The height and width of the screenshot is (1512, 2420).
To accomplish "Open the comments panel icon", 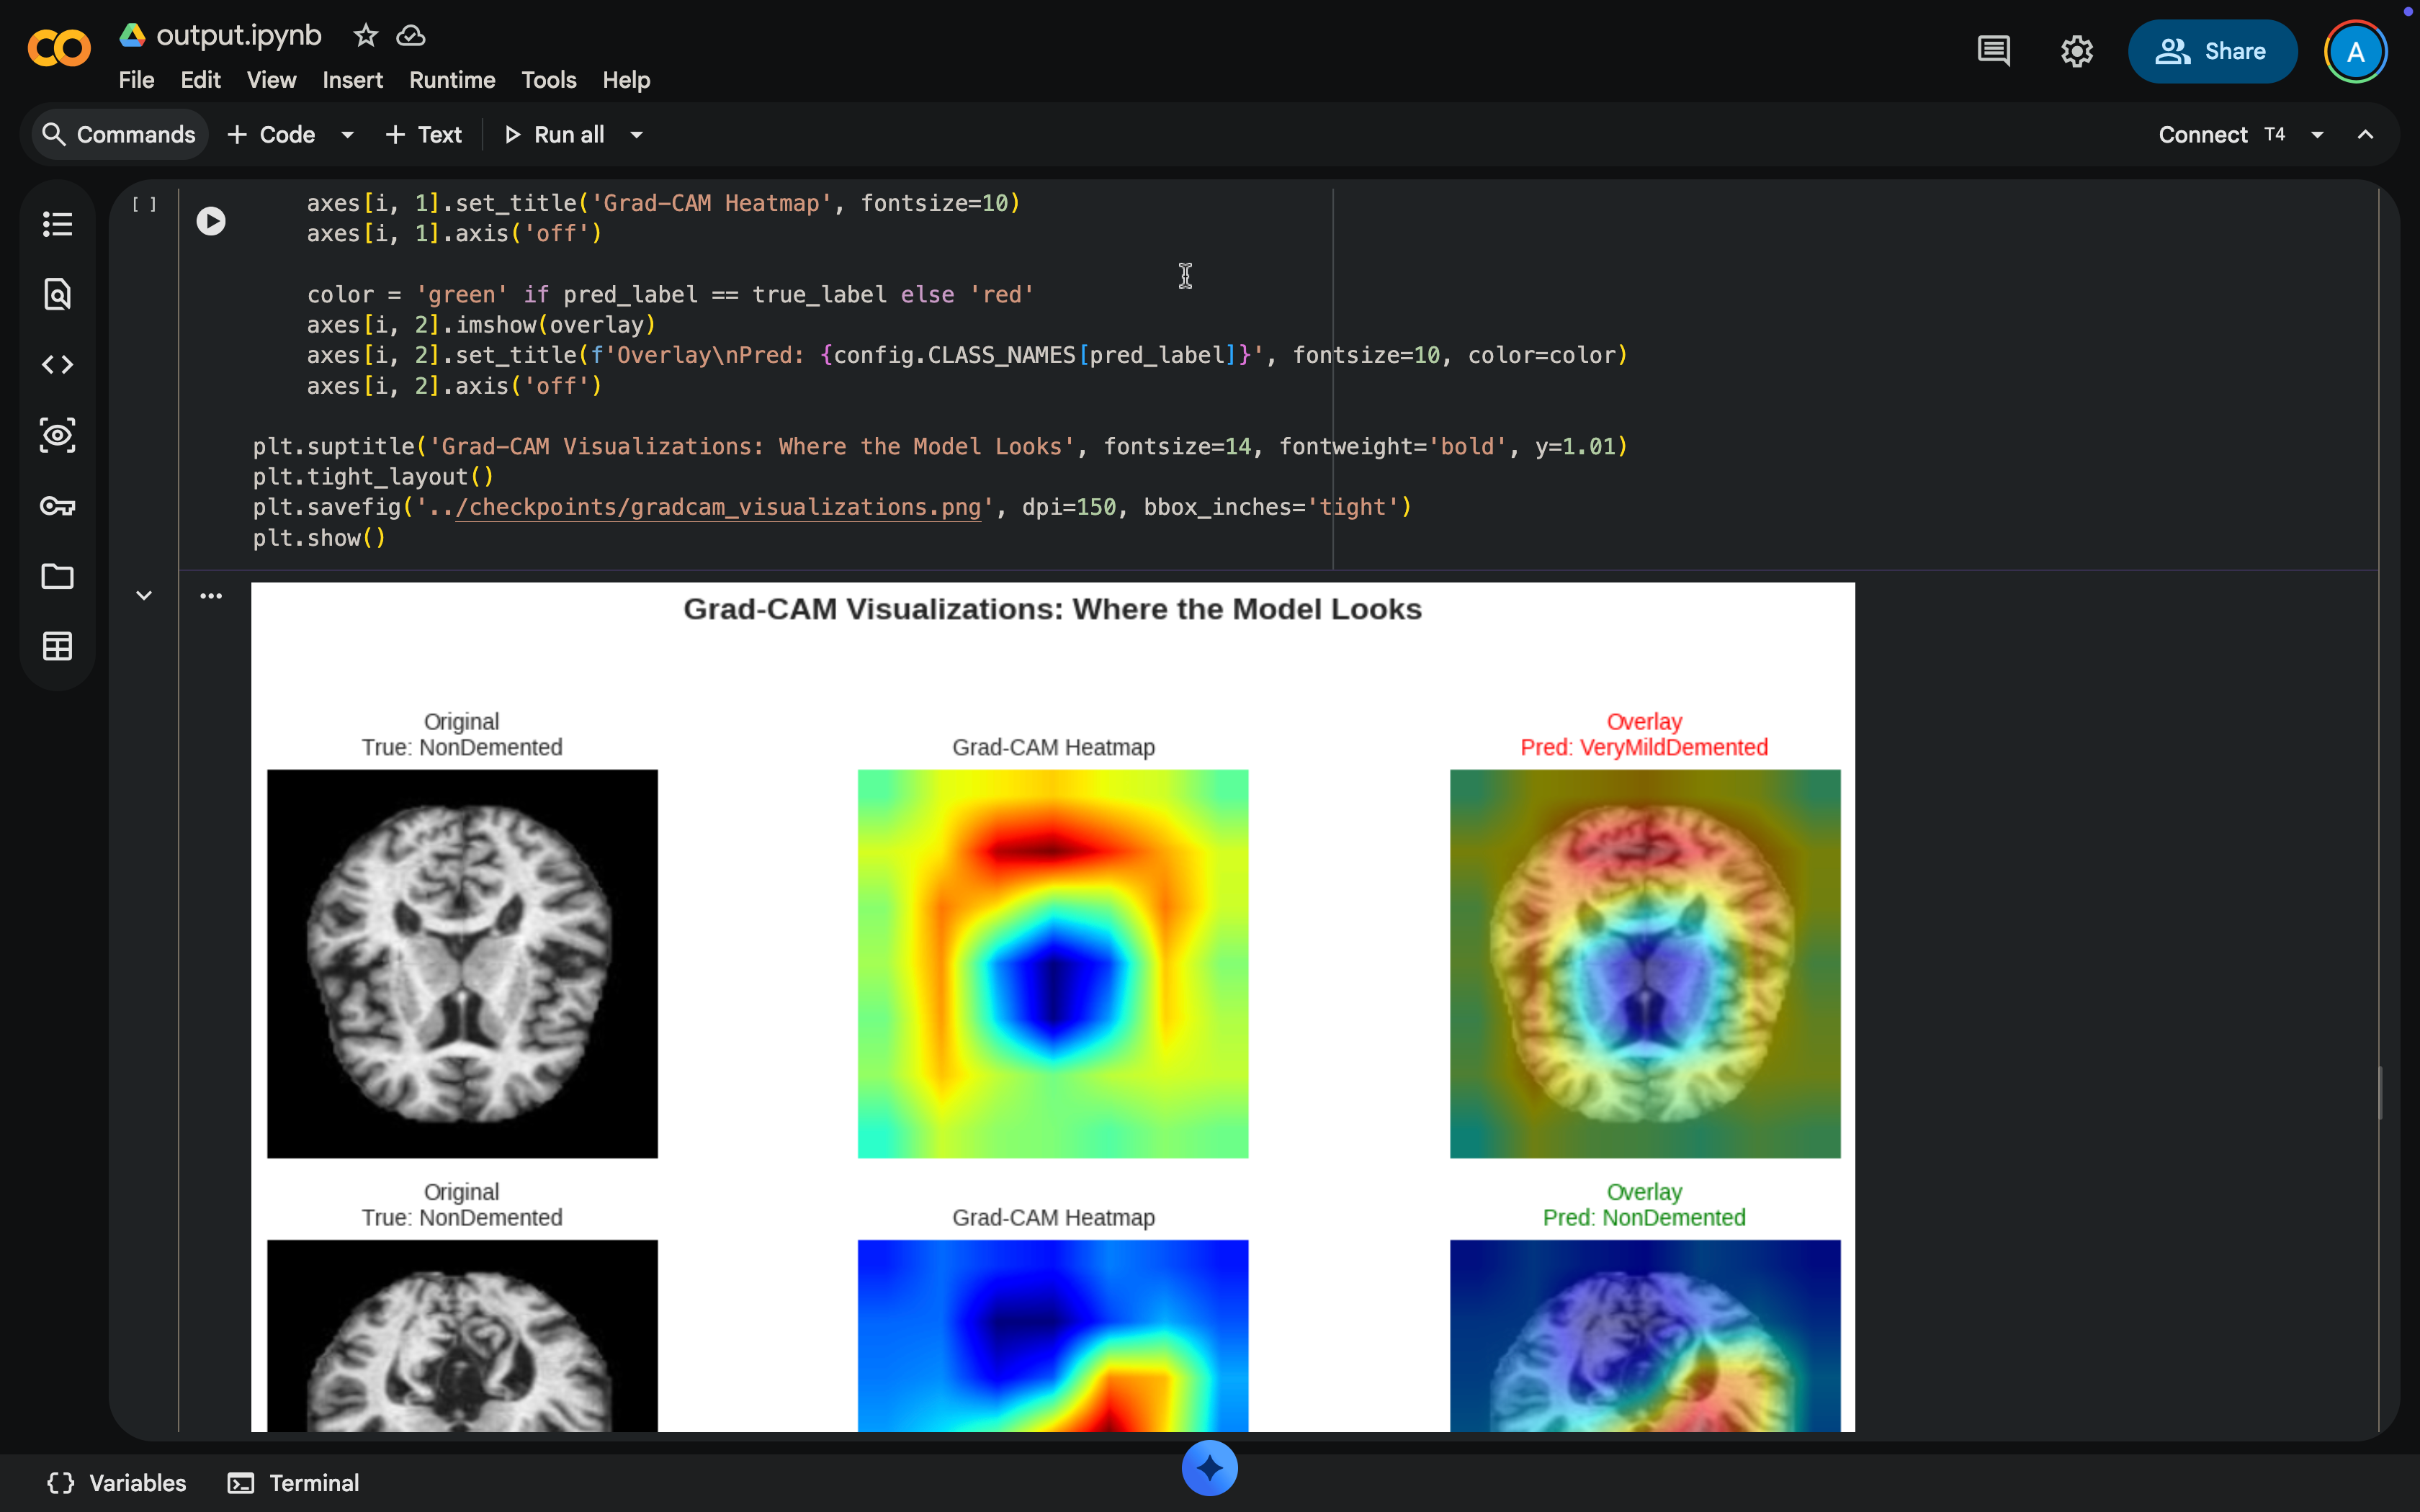I will 1993,51.
